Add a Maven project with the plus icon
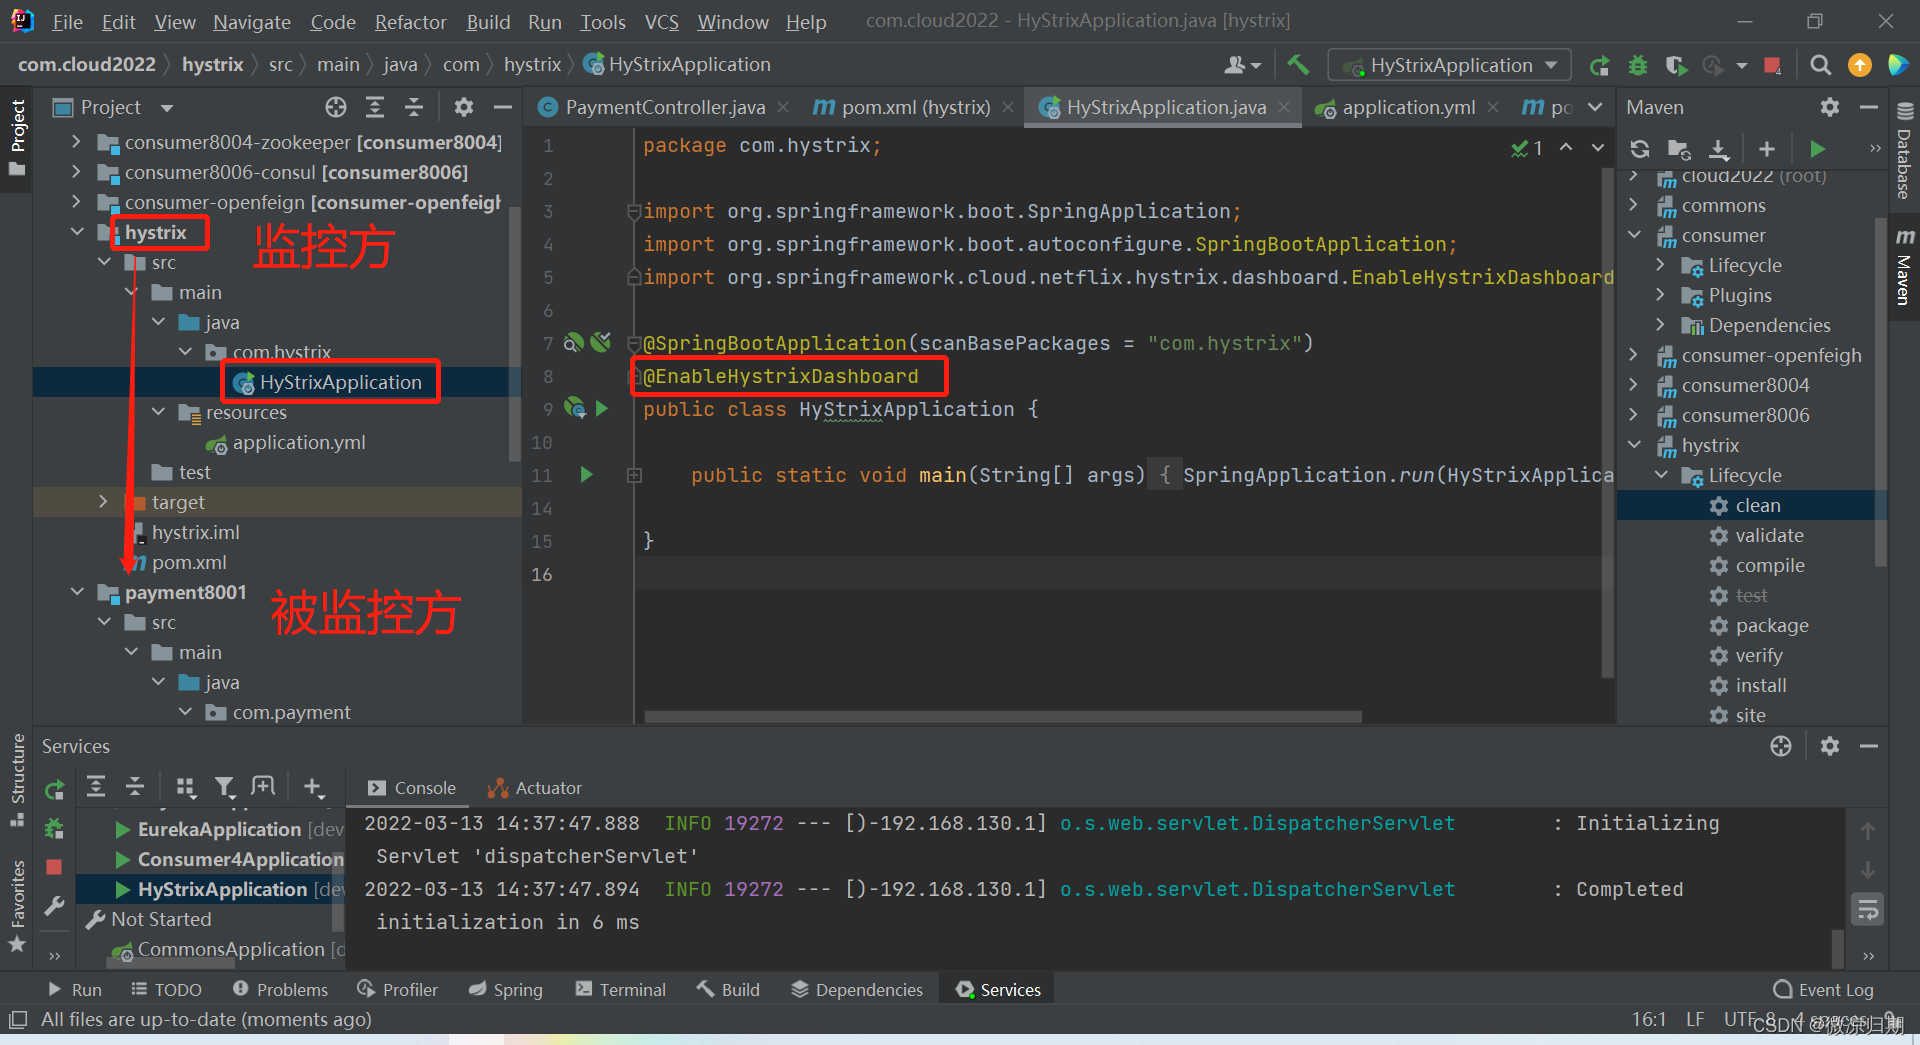The width and height of the screenshot is (1920, 1045). pyautogui.click(x=1767, y=149)
